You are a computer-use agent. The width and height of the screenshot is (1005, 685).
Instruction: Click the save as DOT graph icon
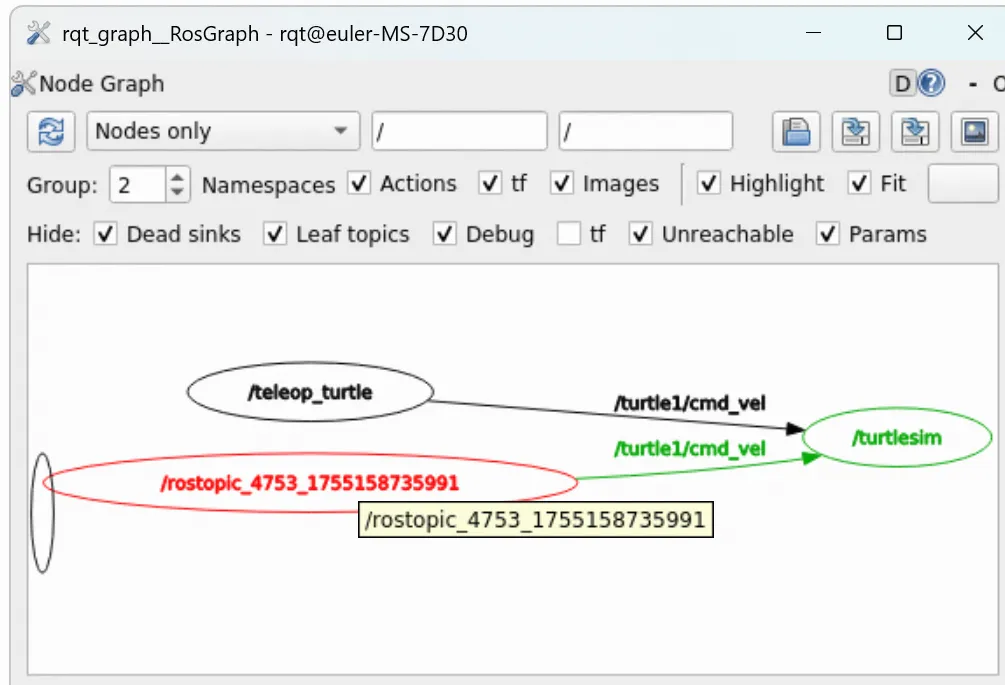[856, 132]
